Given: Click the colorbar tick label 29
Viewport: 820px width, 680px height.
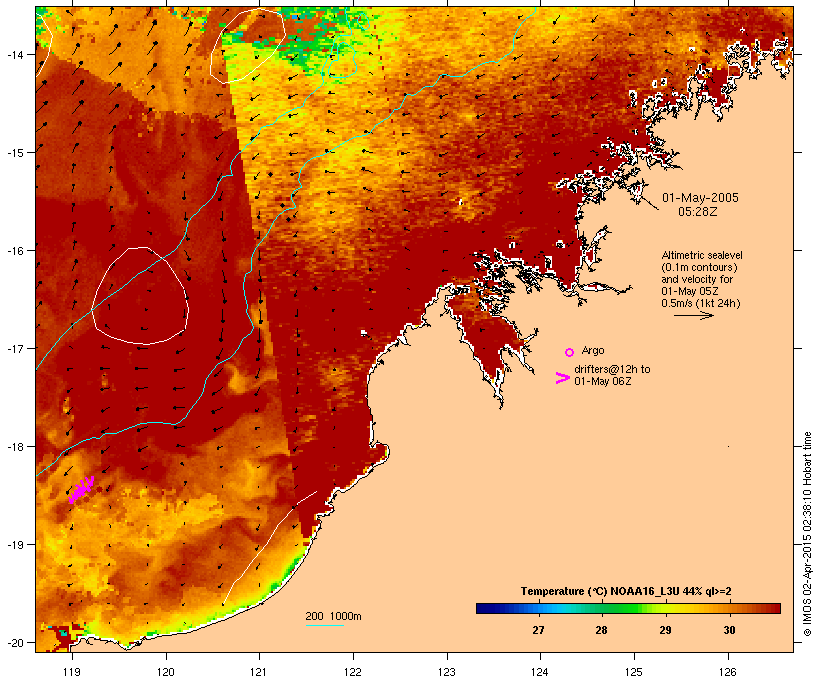Looking at the screenshot, I should point(665,630).
